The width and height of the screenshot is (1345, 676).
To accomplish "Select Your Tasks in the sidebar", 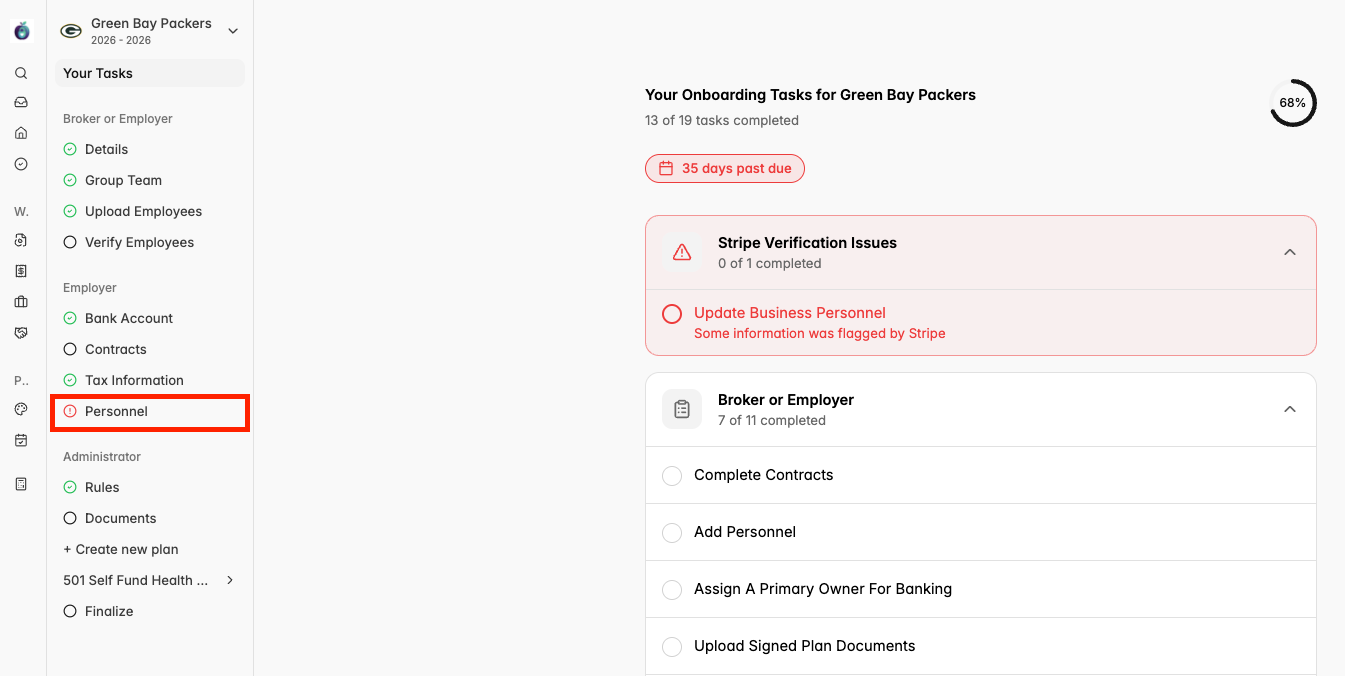I will coord(98,73).
